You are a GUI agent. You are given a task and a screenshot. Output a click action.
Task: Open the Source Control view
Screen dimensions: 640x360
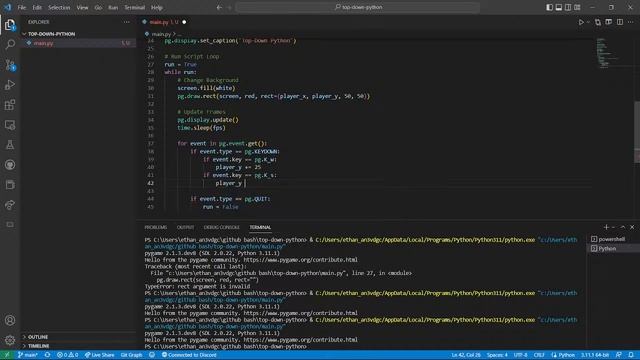10,64
